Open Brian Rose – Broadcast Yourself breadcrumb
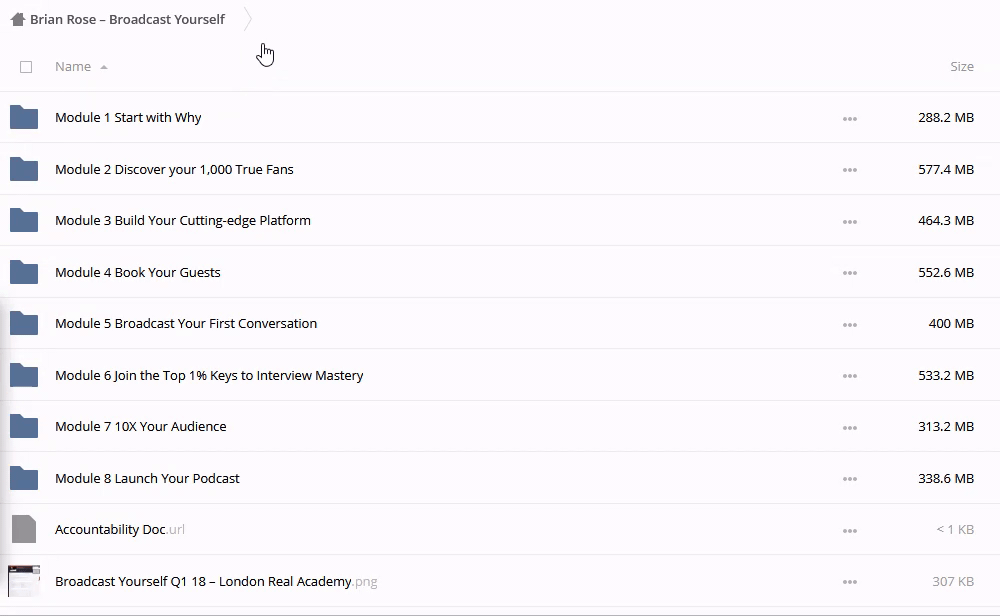This screenshot has height=616, width=1000. pos(127,19)
